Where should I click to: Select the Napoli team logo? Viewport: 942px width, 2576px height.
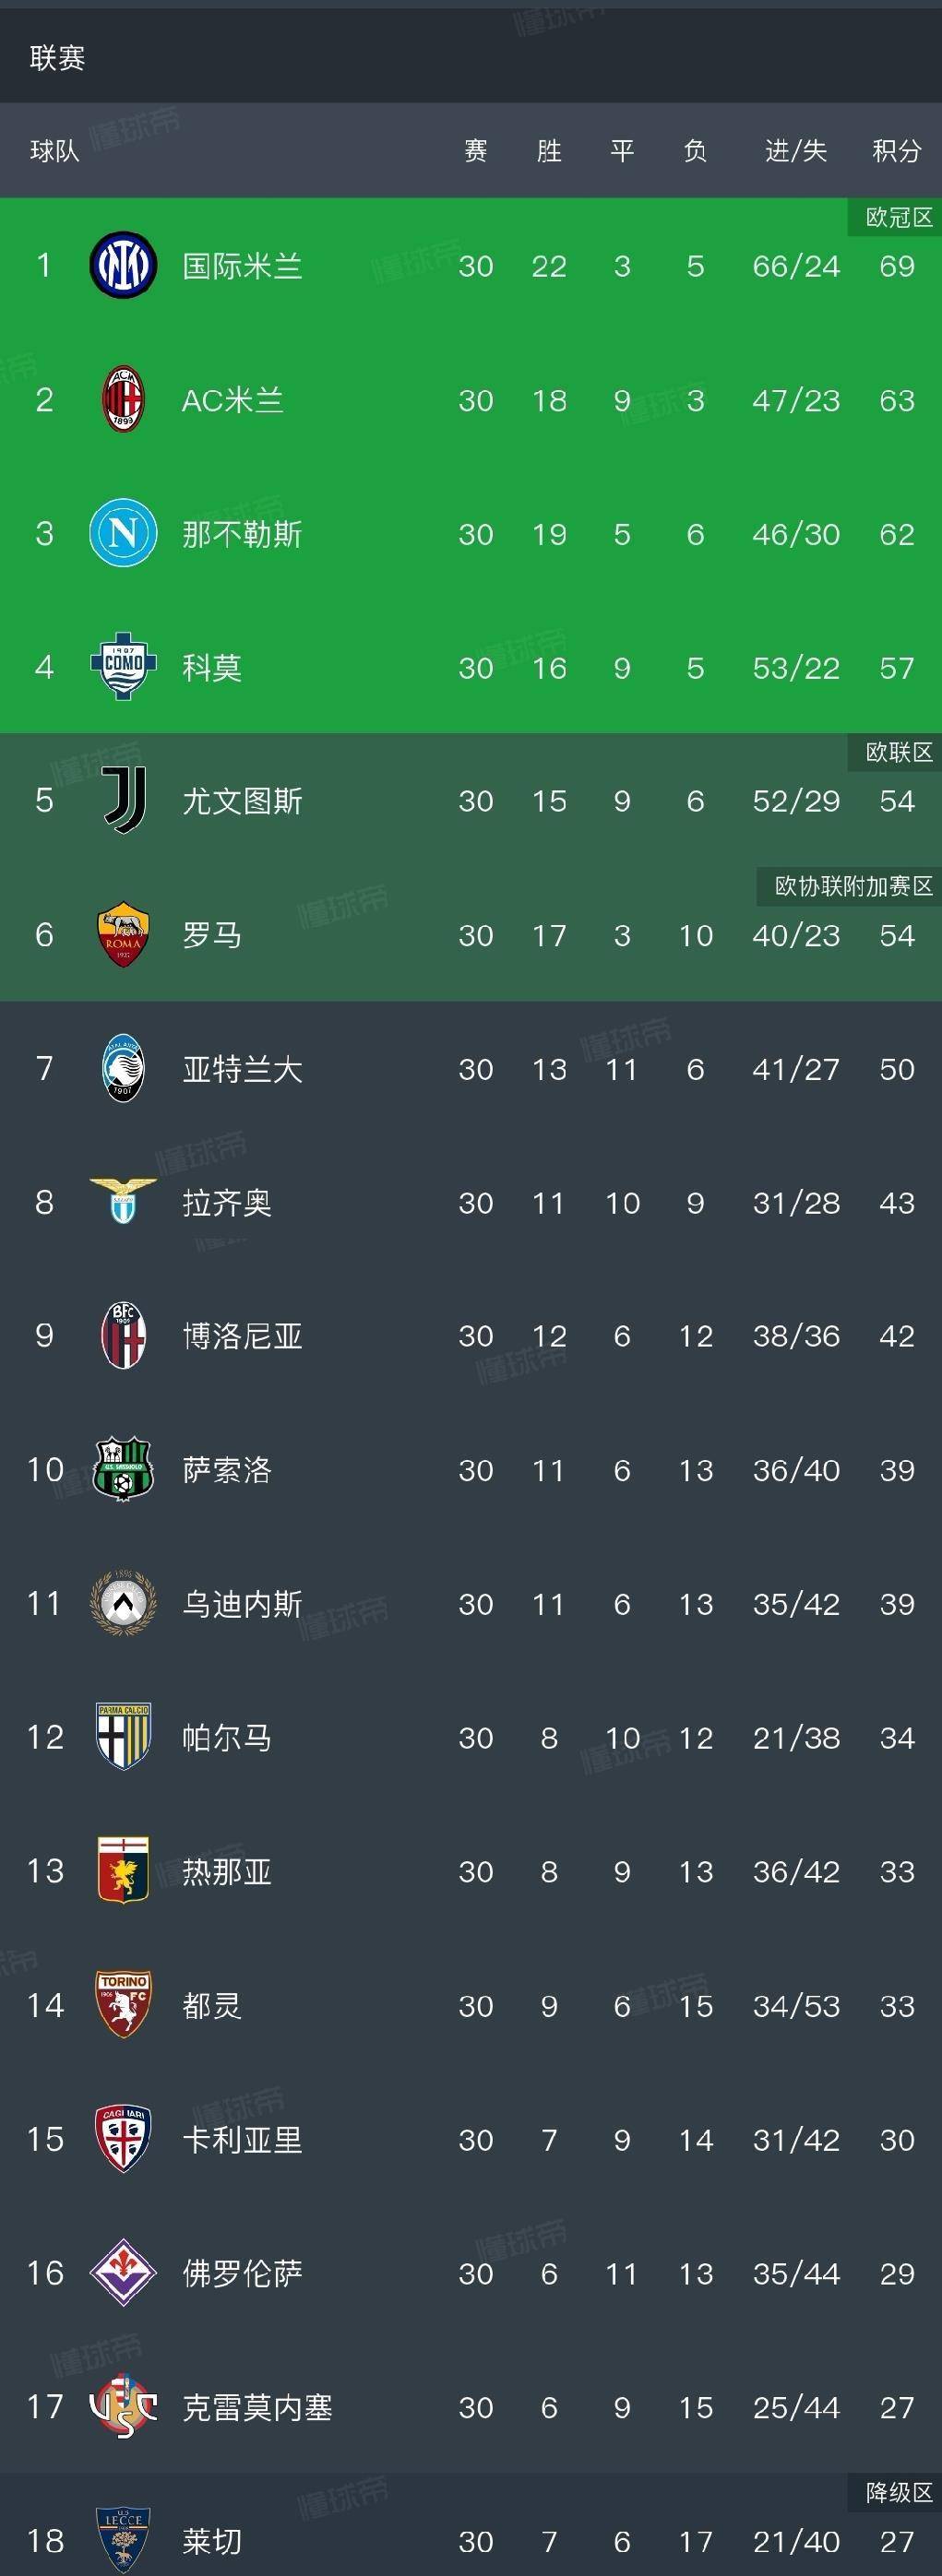point(123,533)
